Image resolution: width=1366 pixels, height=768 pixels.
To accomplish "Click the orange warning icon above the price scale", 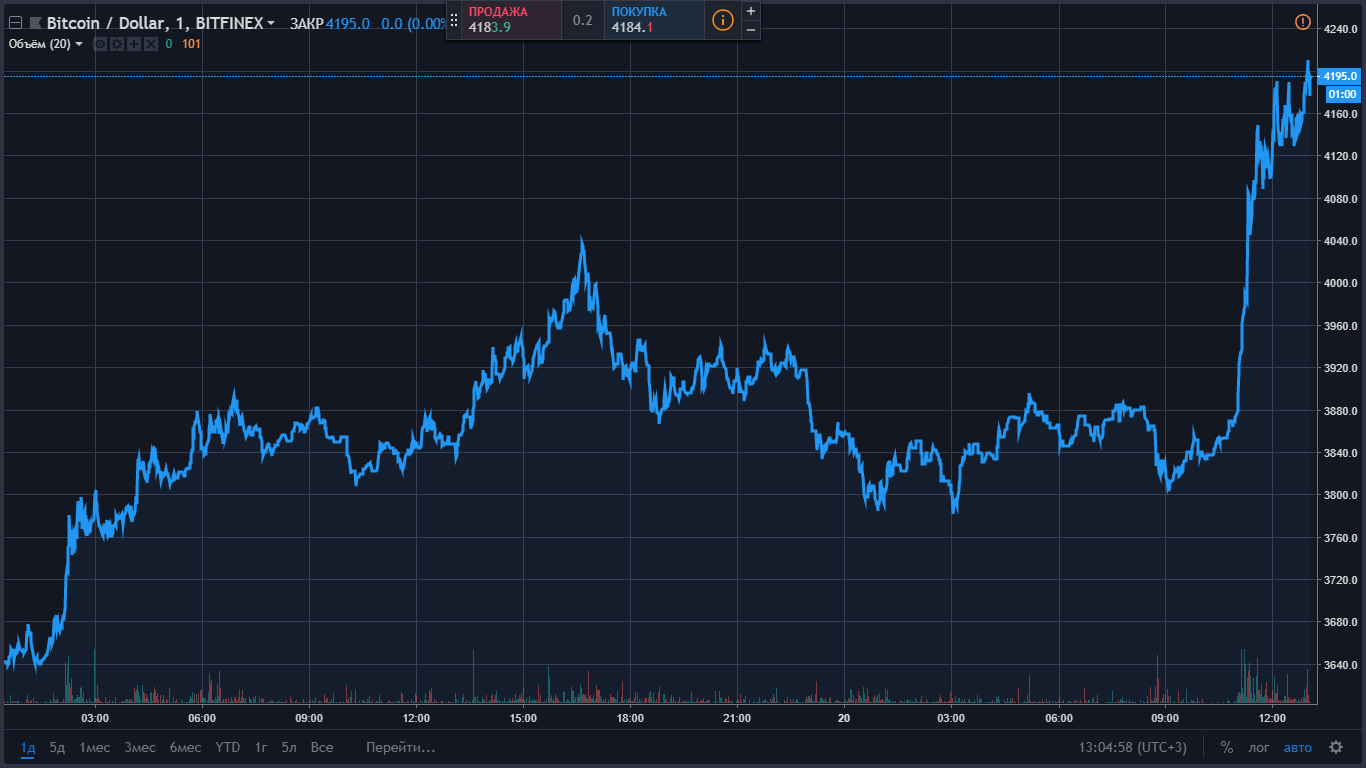I will point(1302,22).
